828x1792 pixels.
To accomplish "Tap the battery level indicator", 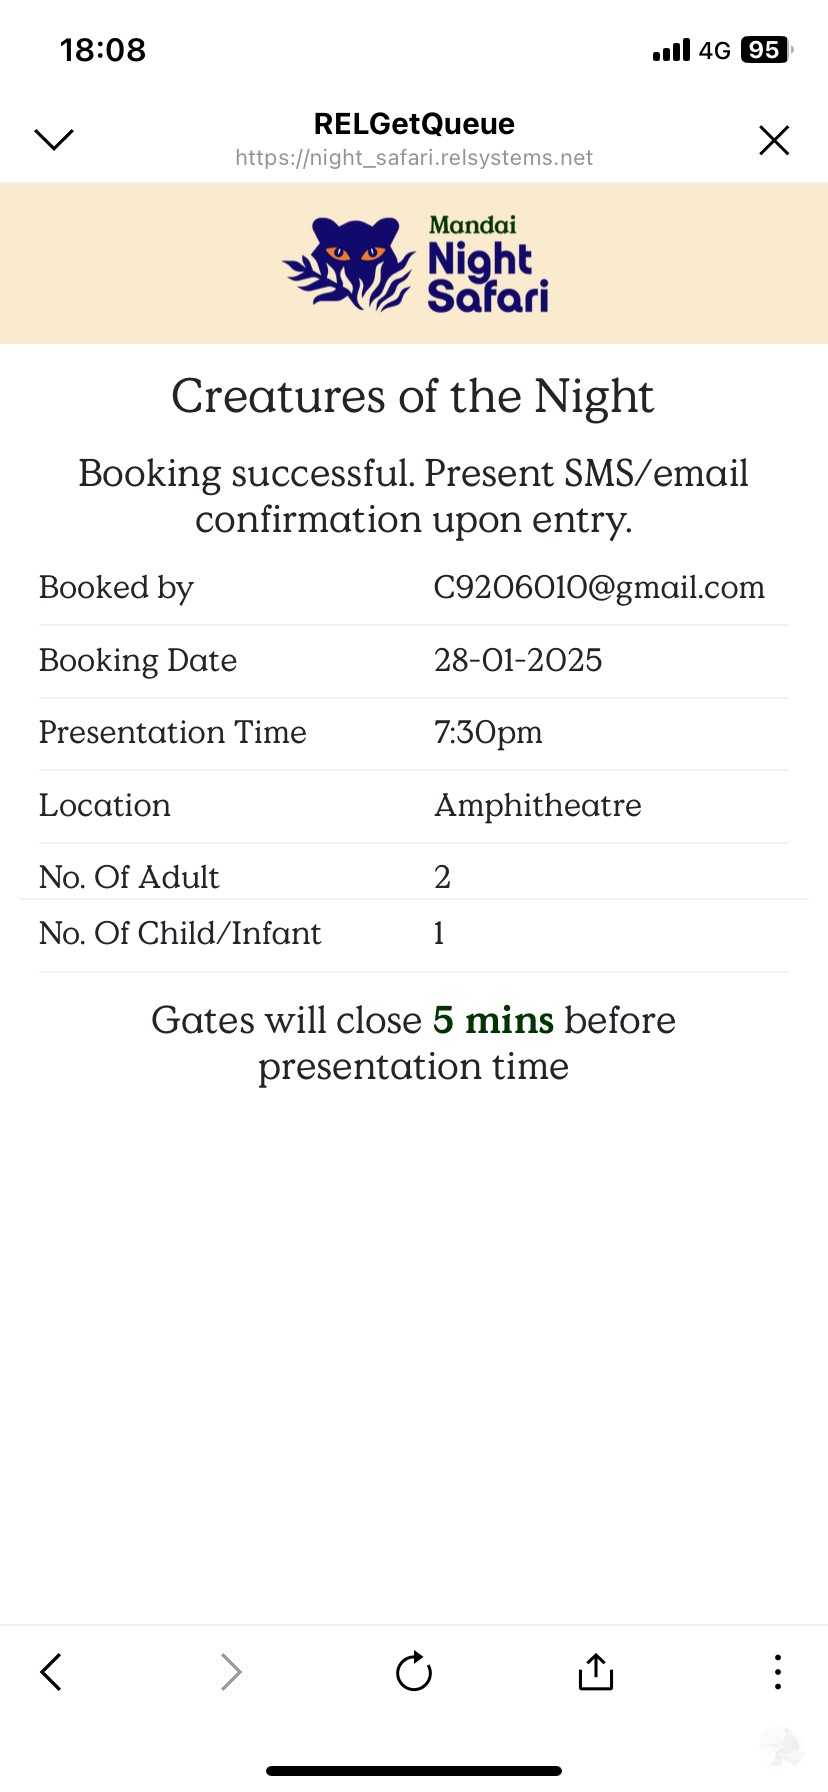I will coord(766,50).
